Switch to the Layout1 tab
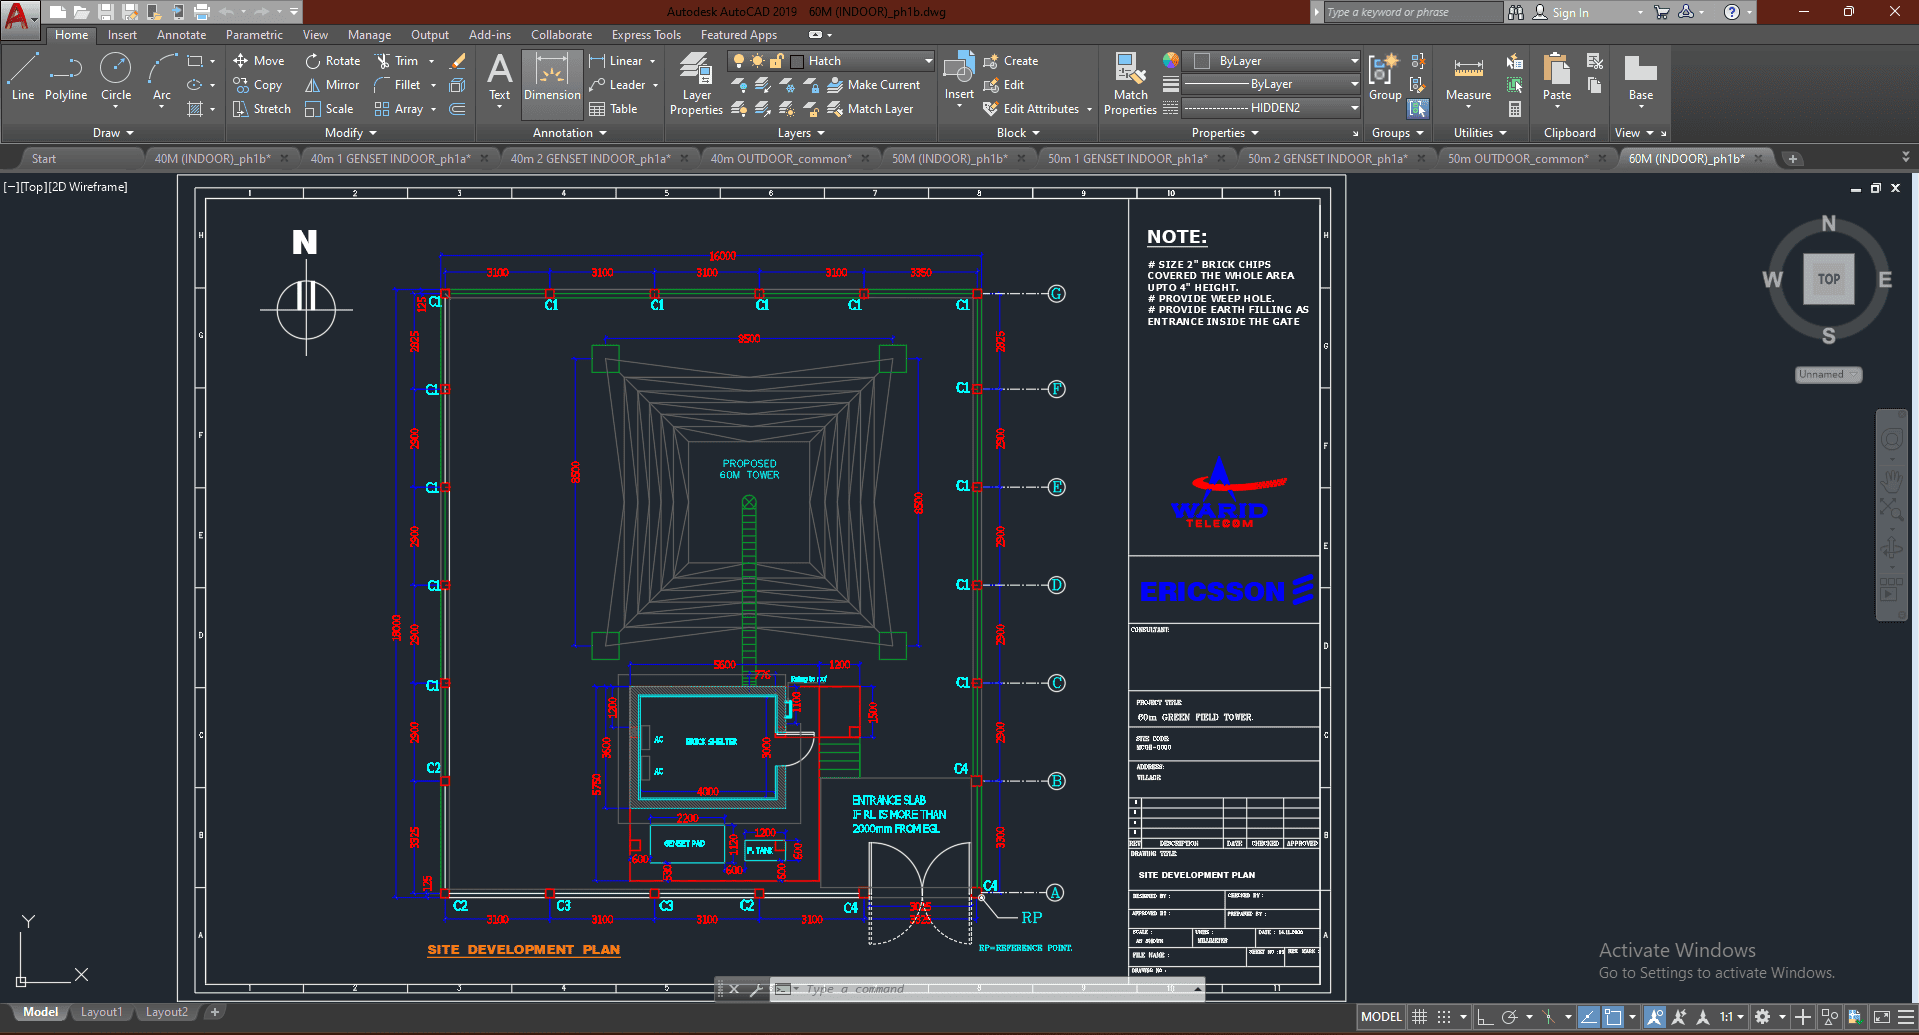Viewport: 1919px width, 1035px height. (101, 1012)
